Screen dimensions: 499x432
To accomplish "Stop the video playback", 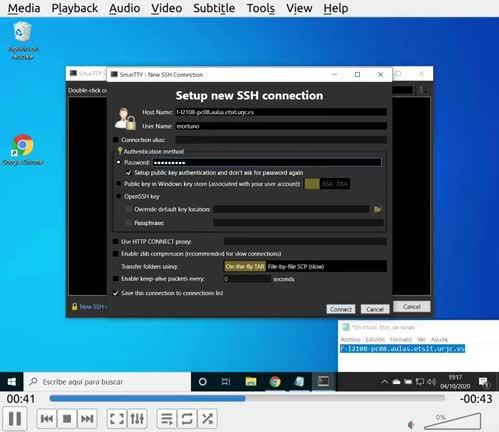I will click(67, 419).
